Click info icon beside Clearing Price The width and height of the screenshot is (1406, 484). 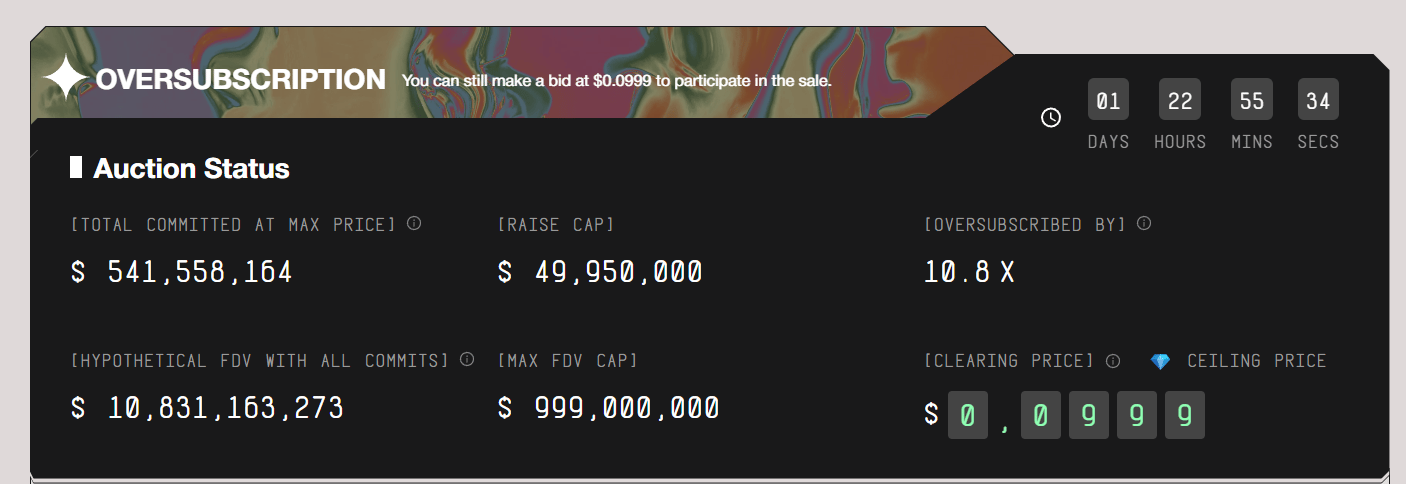[1113, 360]
